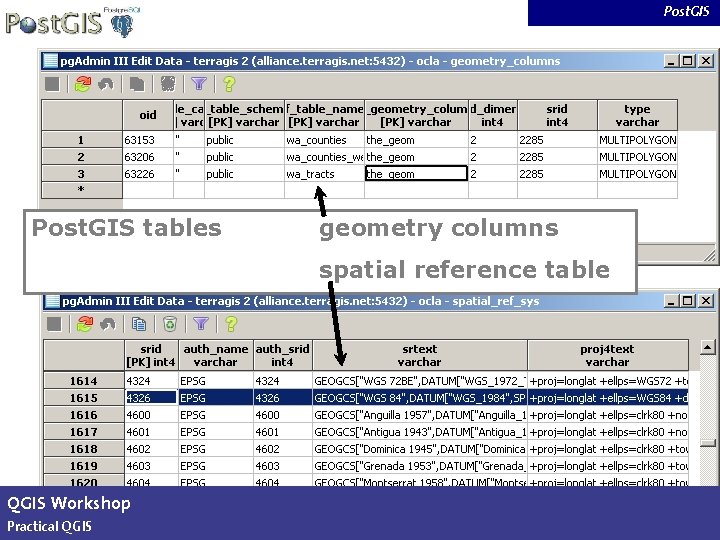Image resolution: width=720 pixels, height=540 pixels.
Task: Click geometry_columns window title bar icon
Action: [x=50, y=61]
